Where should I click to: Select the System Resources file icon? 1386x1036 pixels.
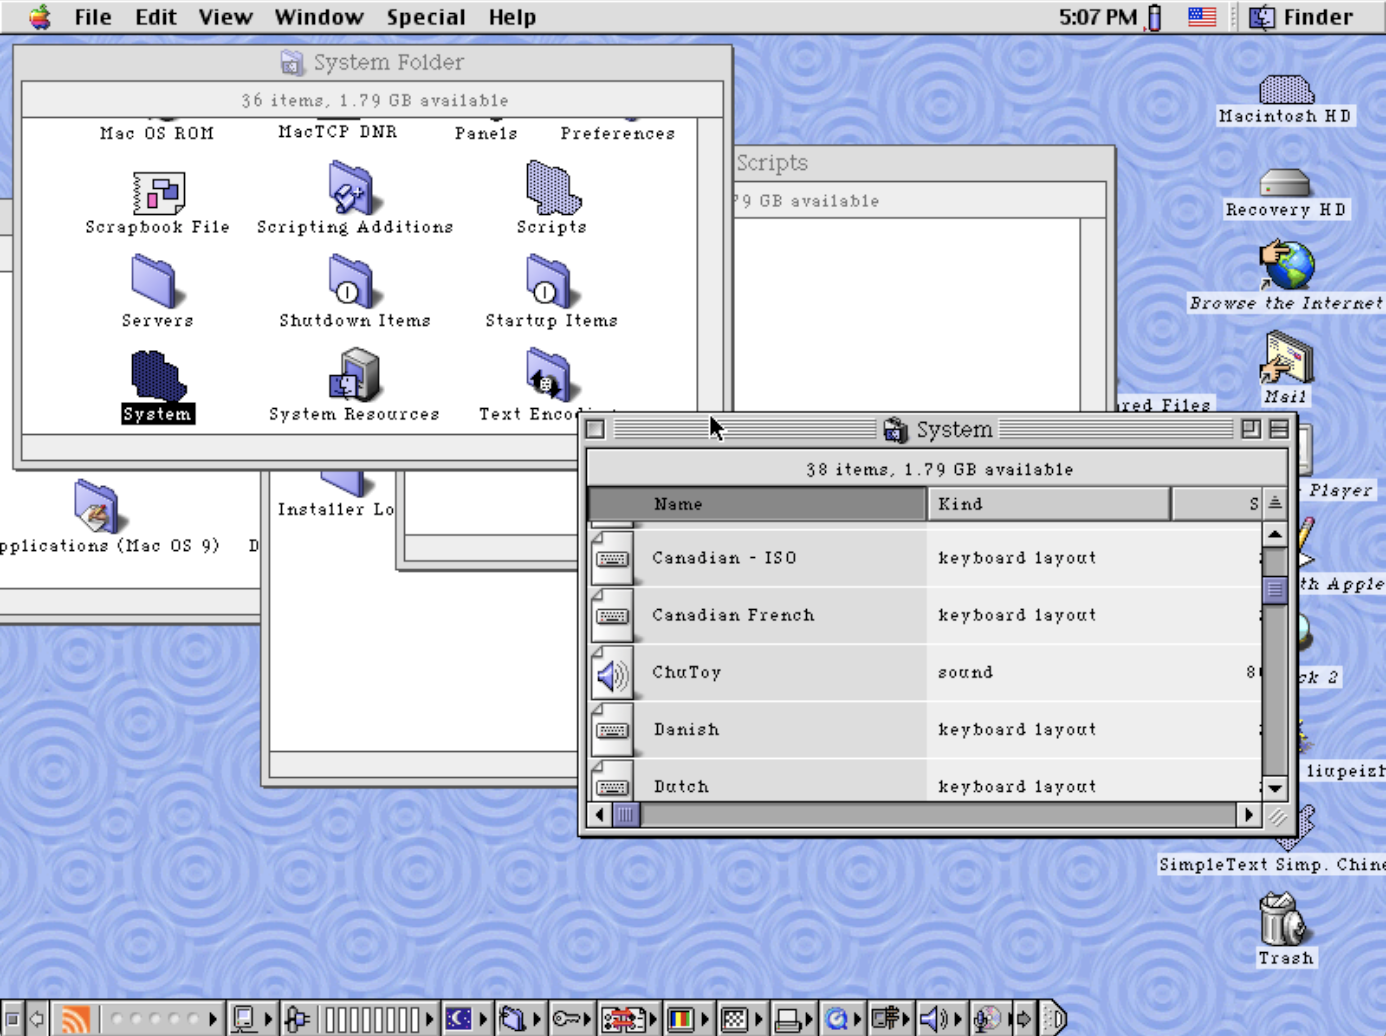click(x=354, y=375)
